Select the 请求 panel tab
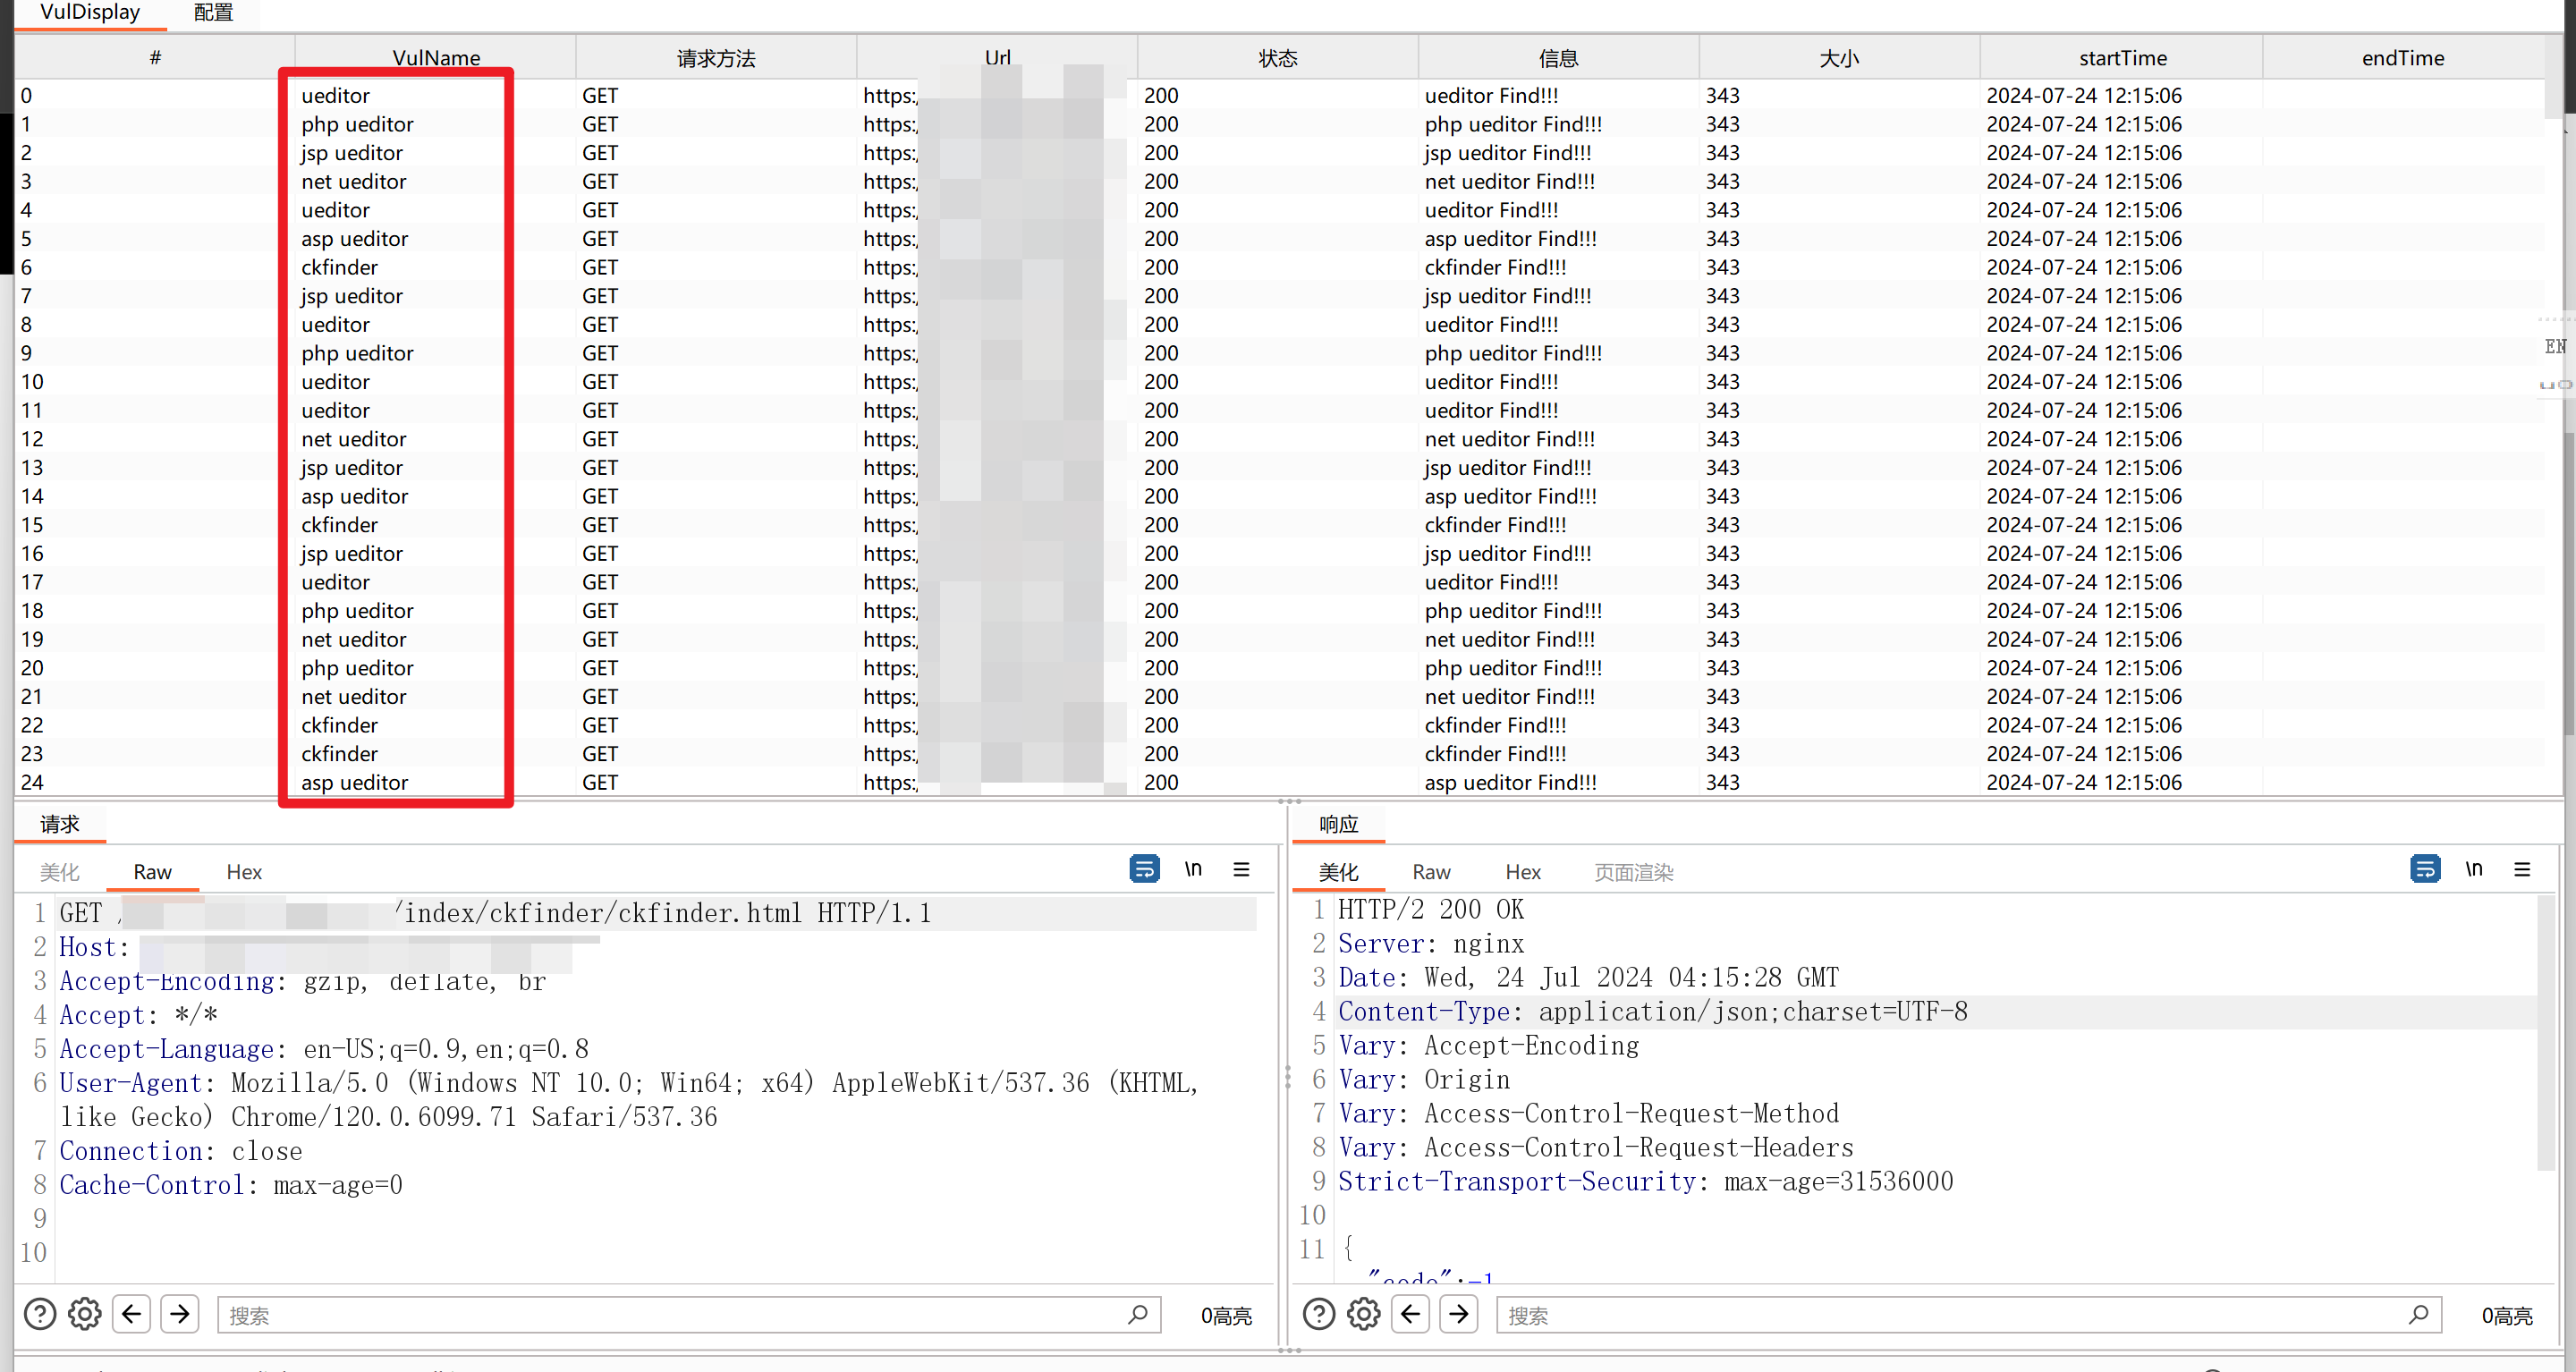The image size is (2576, 1372). coord(60,824)
